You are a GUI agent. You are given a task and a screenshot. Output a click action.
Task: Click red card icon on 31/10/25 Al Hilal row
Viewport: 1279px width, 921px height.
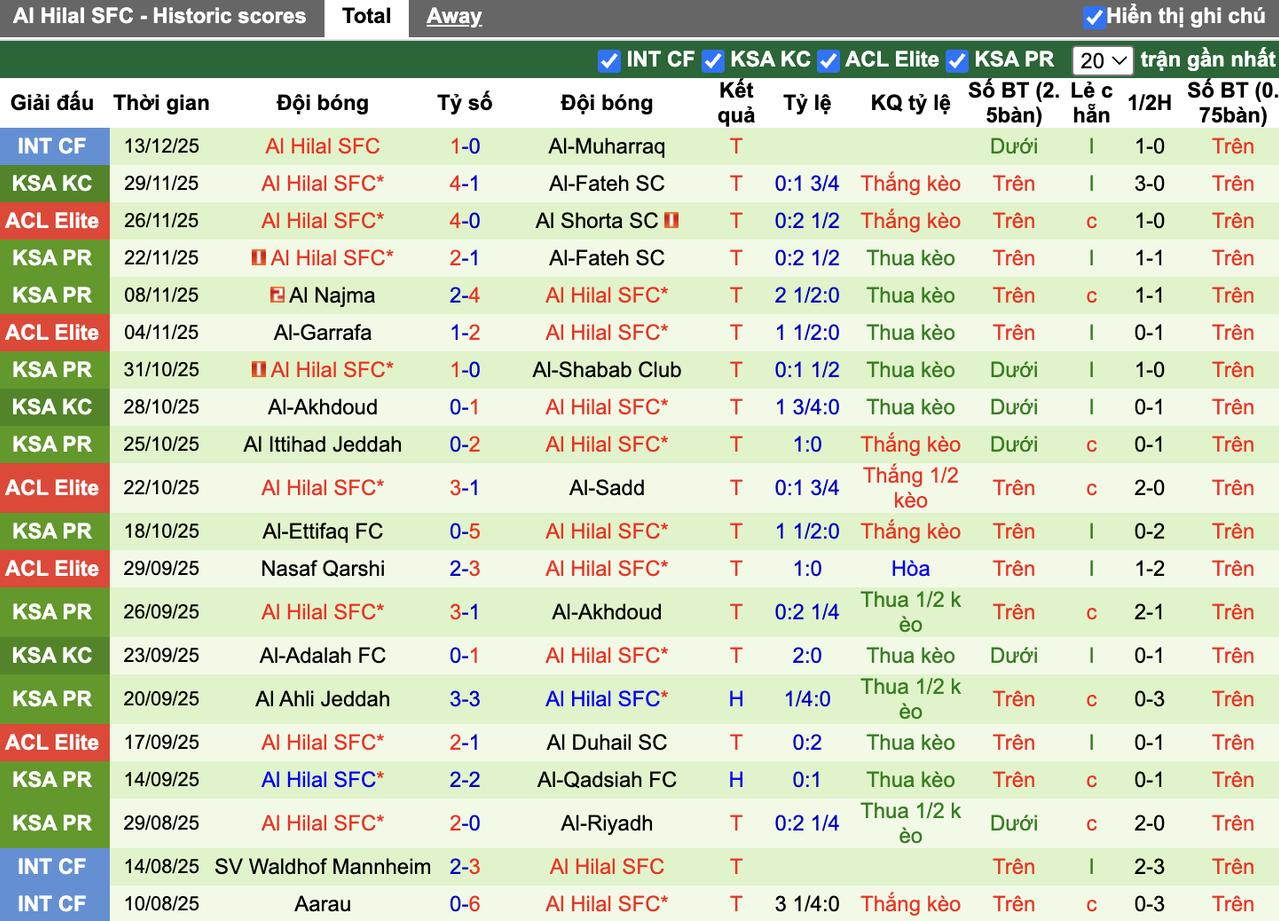click(259, 370)
